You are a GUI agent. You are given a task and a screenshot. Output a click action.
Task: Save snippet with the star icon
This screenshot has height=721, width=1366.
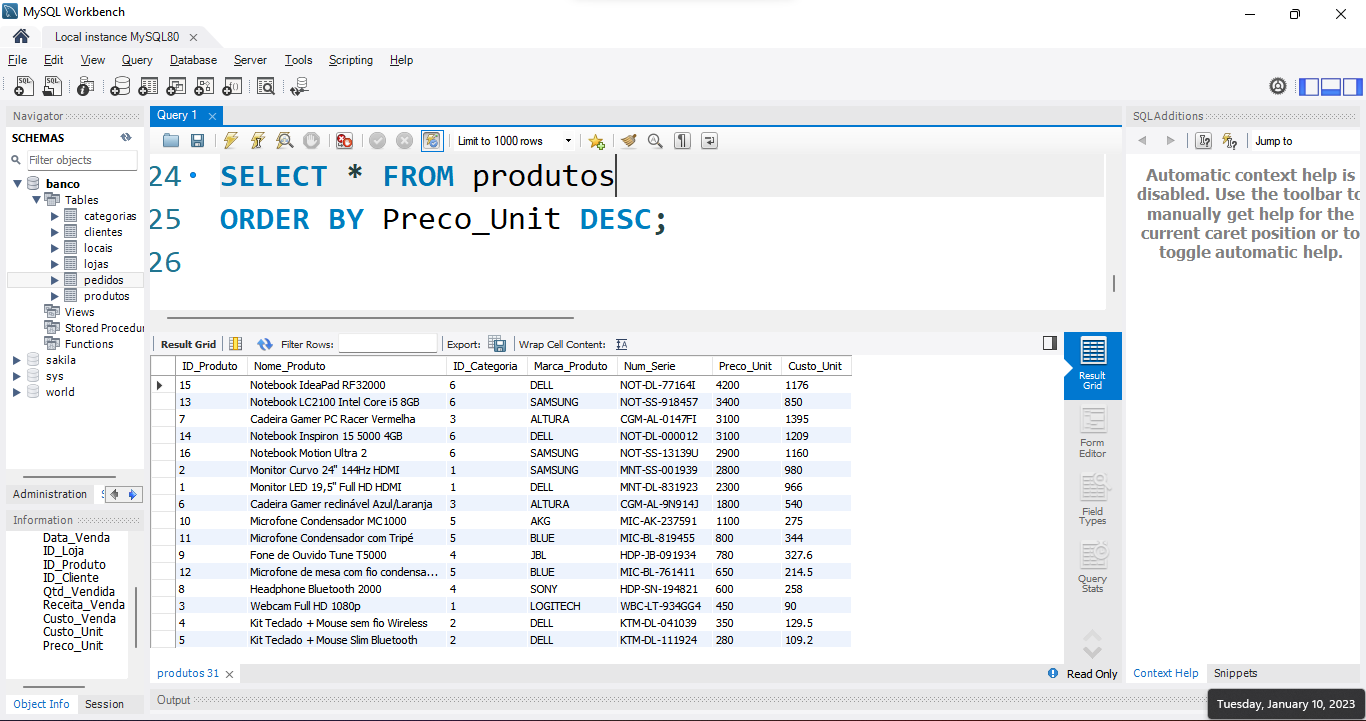pos(596,141)
